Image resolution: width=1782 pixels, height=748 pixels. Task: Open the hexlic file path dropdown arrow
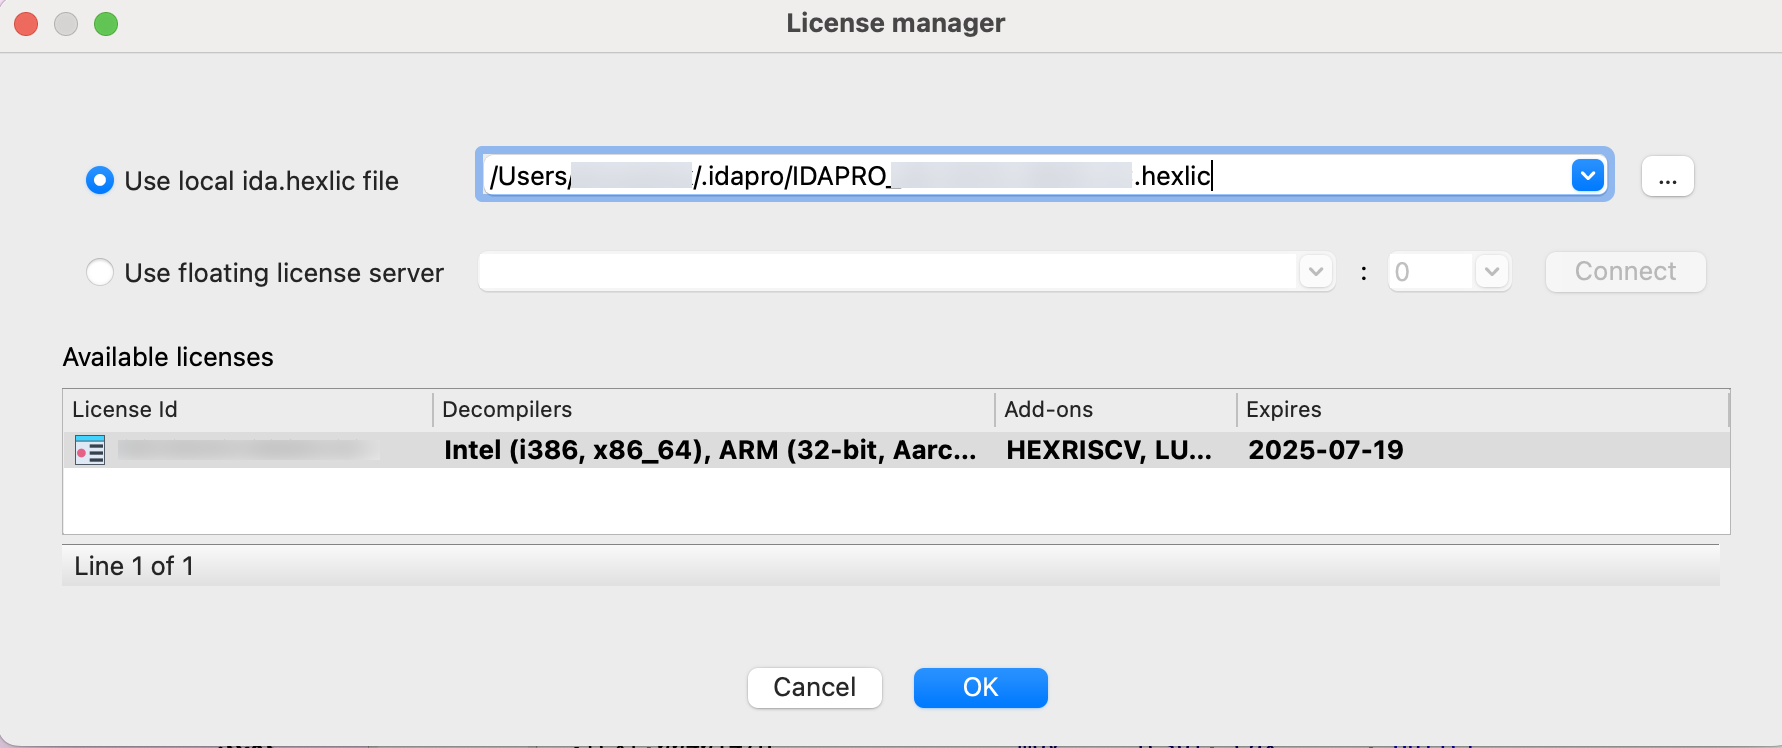(1588, 175)
